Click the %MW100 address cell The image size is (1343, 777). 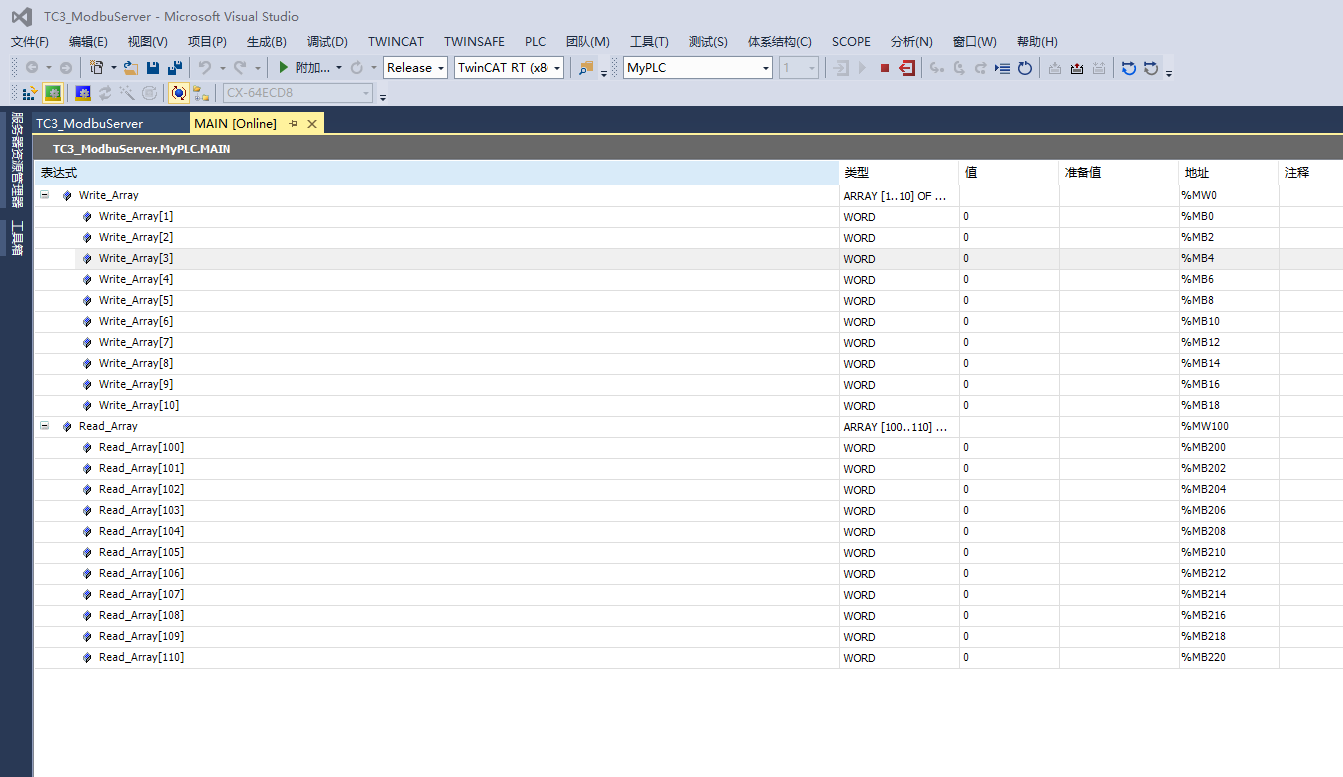click(1229, 426)
